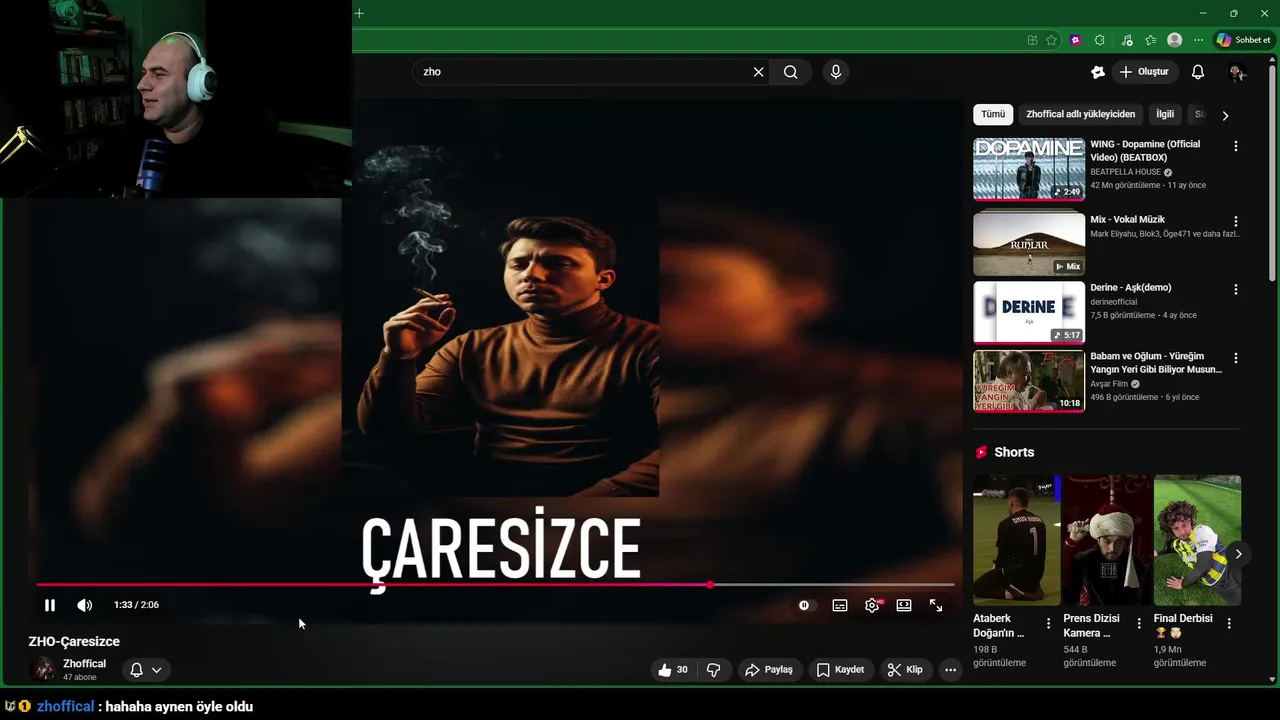This screenshot has height=720, width=1280.
Task: Open the Zhoffical channel name link
Action: click(x=84, y=664)
